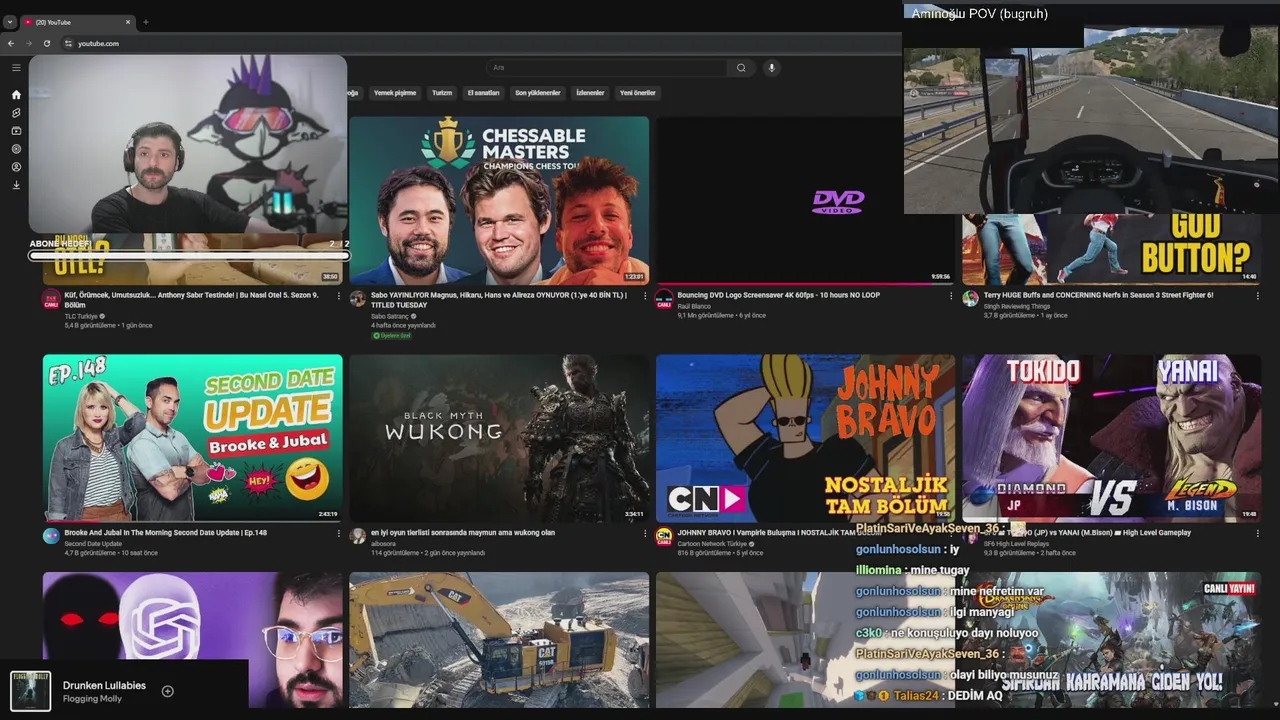Viewport: 1280px width, 720px height.
Task: Go to Home in YouTube sidebar
Action: [x=16, y=95]
